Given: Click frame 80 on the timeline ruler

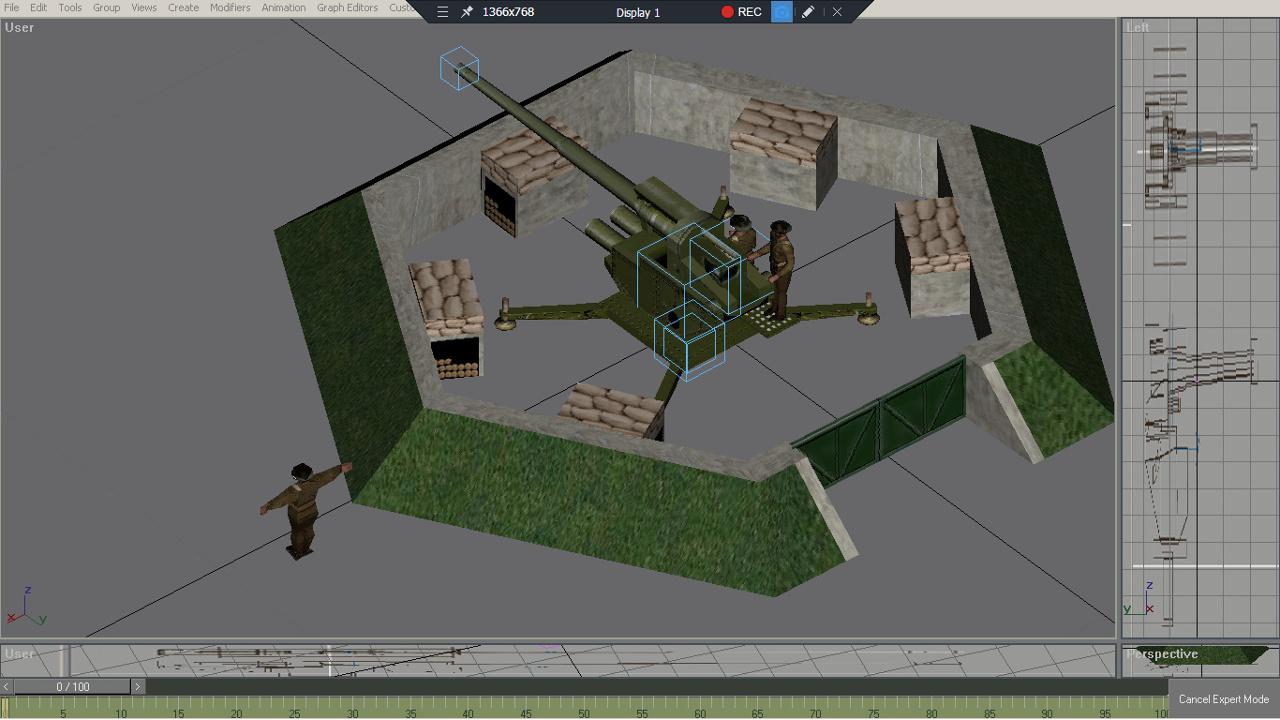Looking at the screenshot, I should click(x=931, y=712).
